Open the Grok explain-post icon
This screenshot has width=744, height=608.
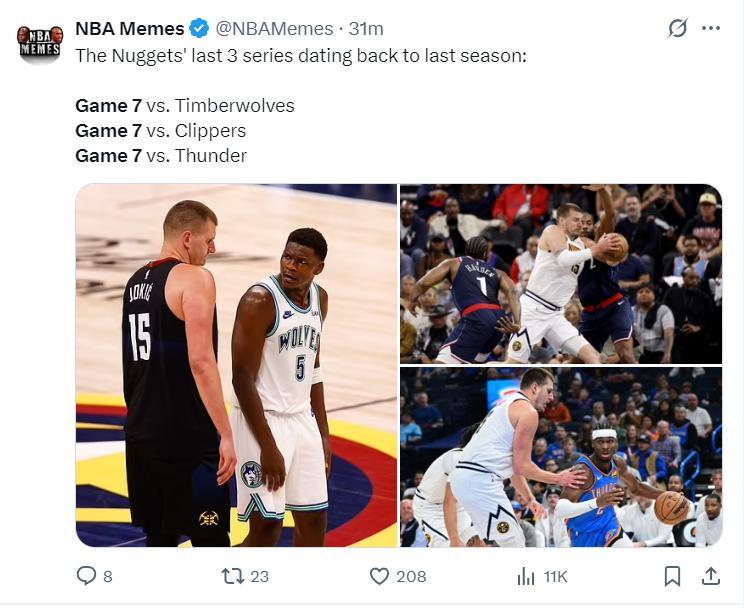pyautogui.click(x=677, y=28)
